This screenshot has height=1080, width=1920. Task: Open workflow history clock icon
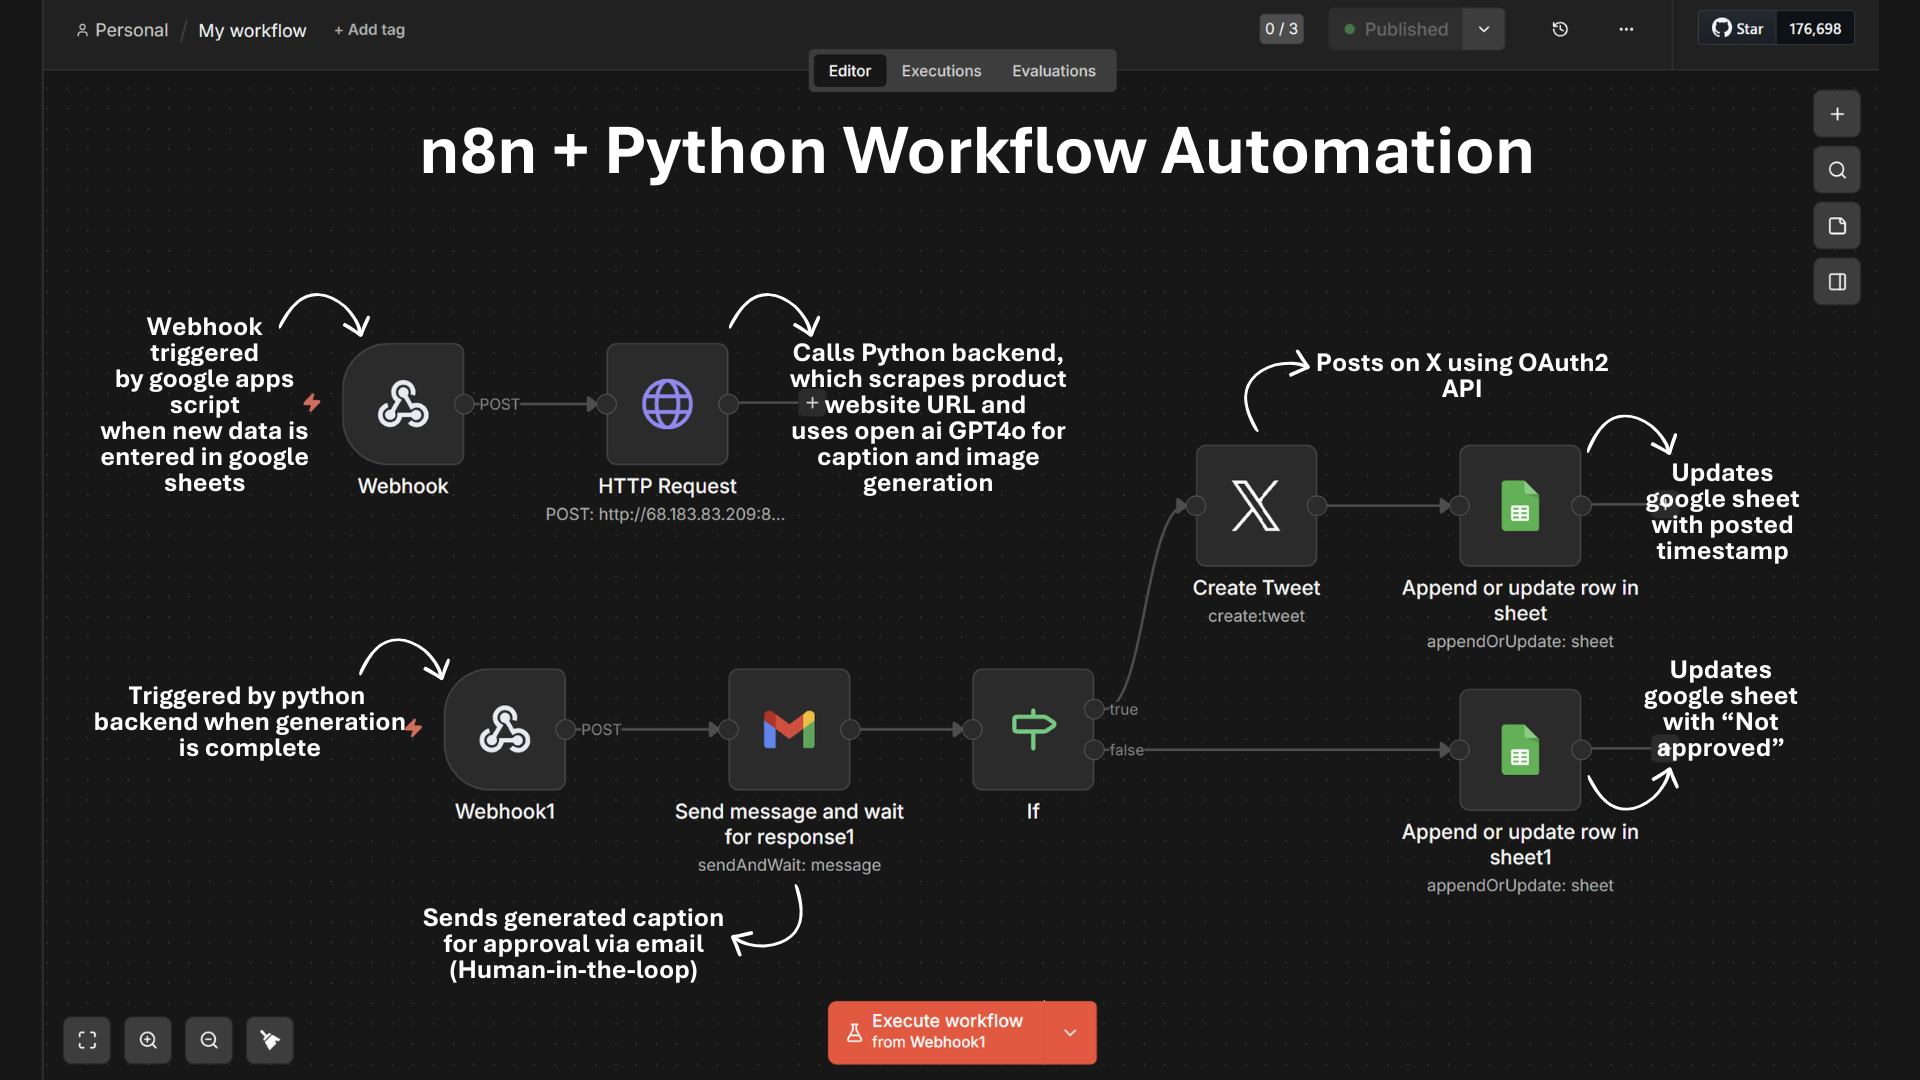[x=1560, y=29]
